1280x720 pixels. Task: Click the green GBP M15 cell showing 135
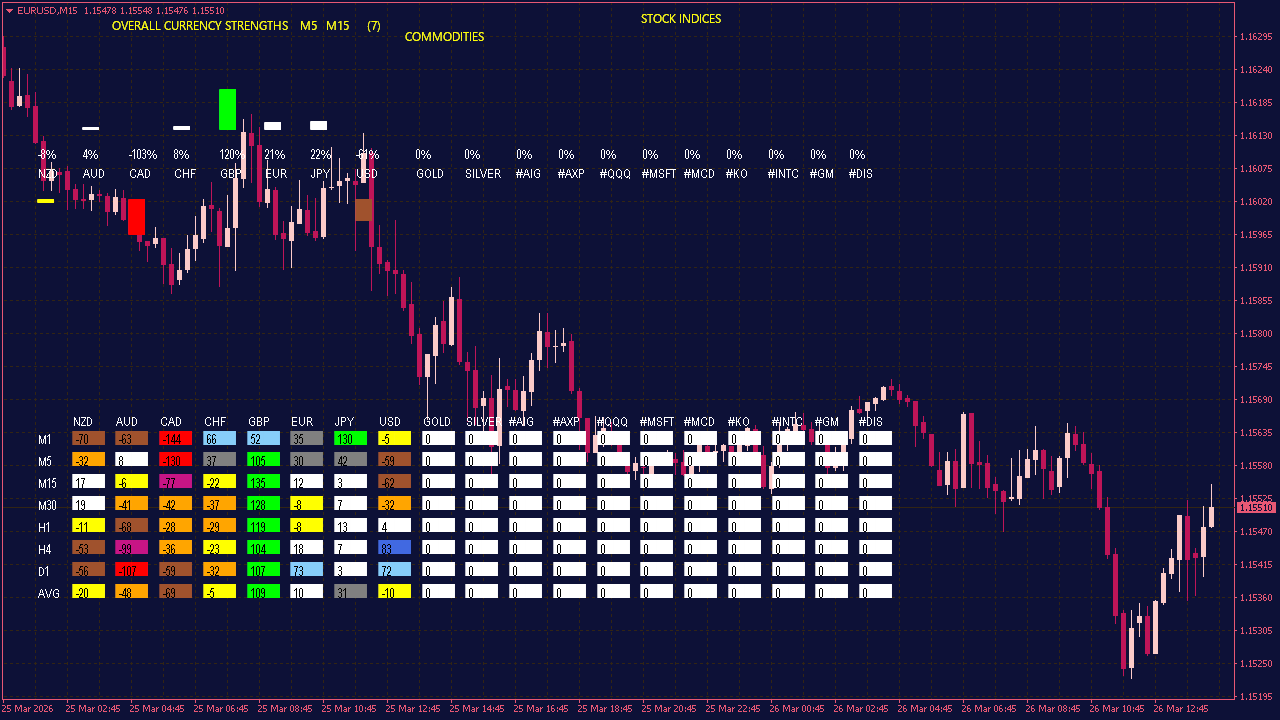click(265, 482)
